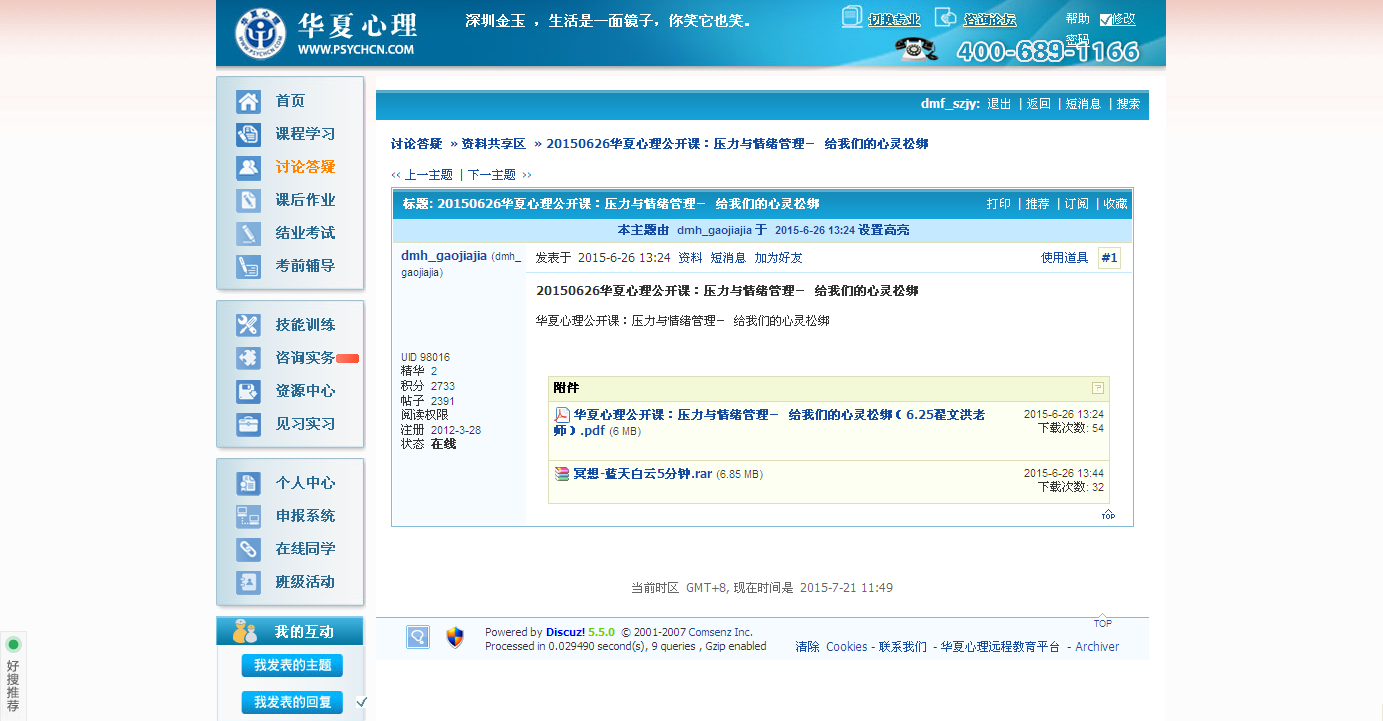Open 讨论答疑 in the sidebar menu

click(305, 167)
